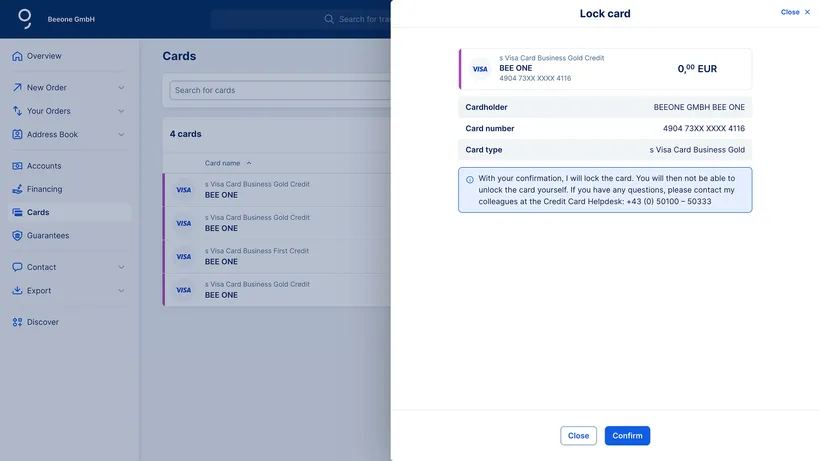Click the Accounts icon in sidebar
The width and height of the screenshot is (820, 461).
pyautogui.click(x=17, y=166)
